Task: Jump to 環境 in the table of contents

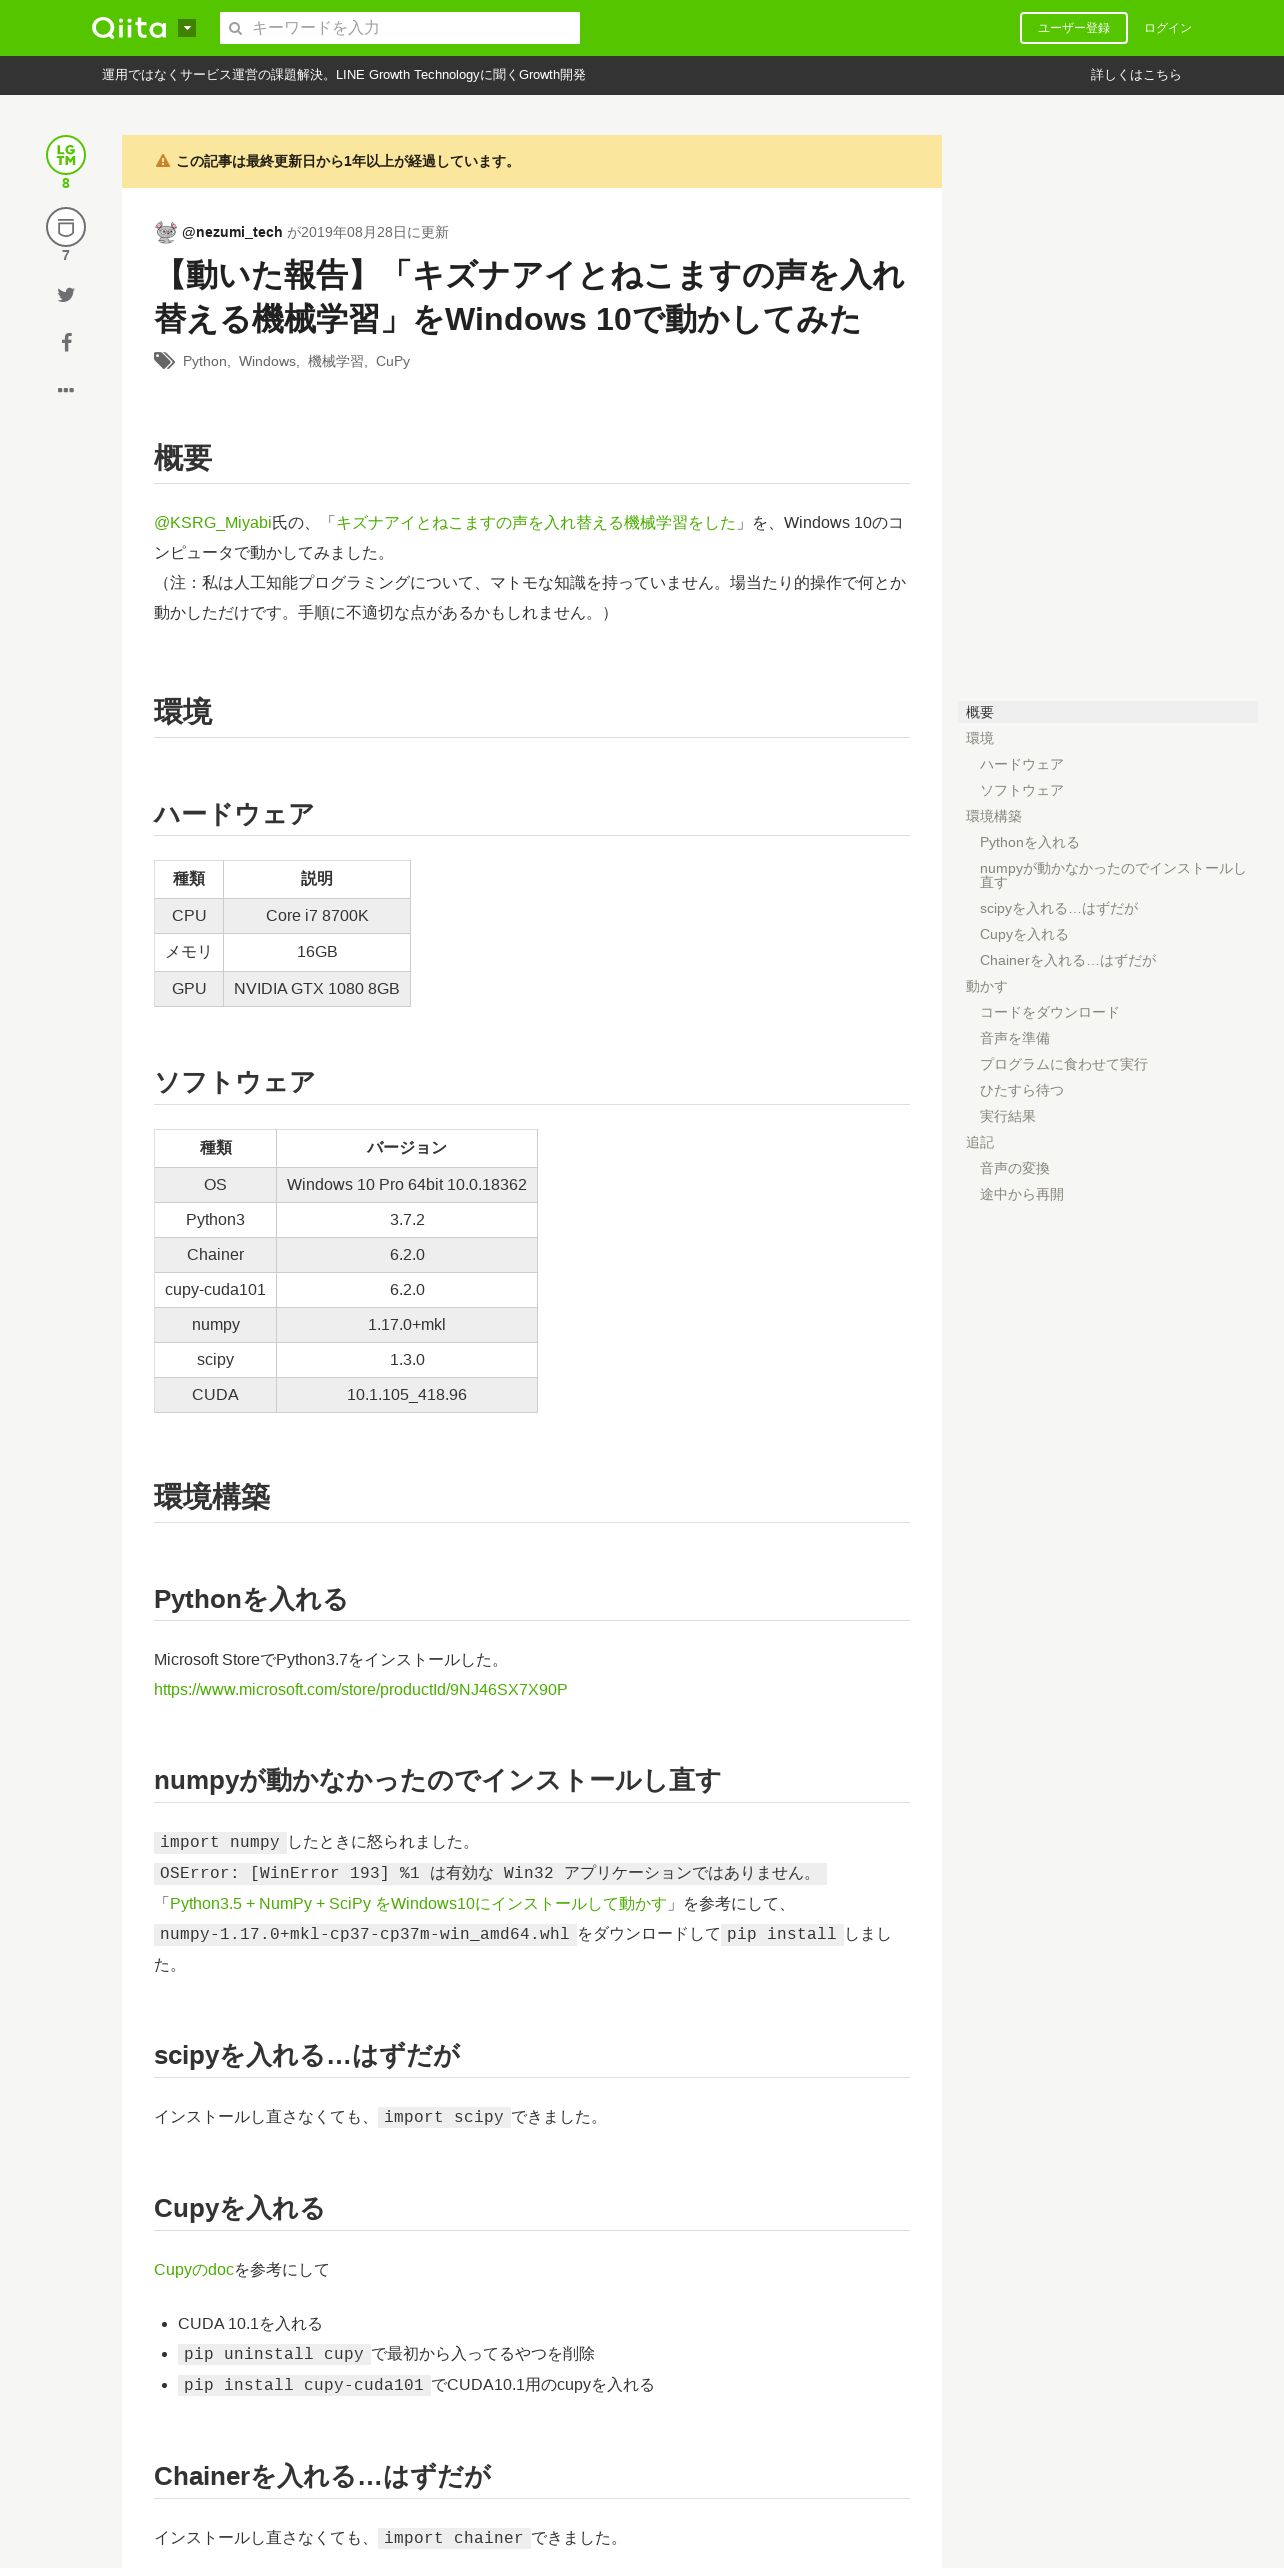Action: 980,738
